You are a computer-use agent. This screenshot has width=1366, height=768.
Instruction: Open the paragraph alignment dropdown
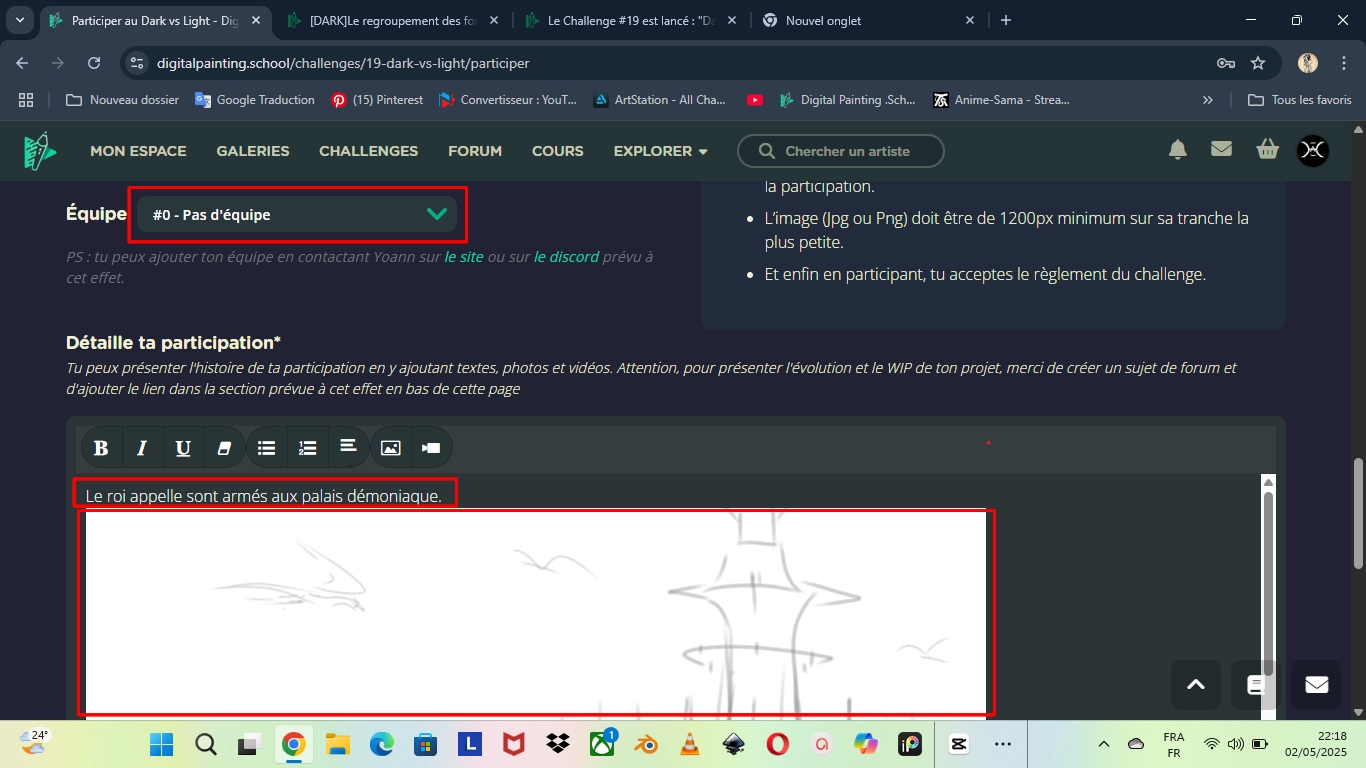coord(348,447)
